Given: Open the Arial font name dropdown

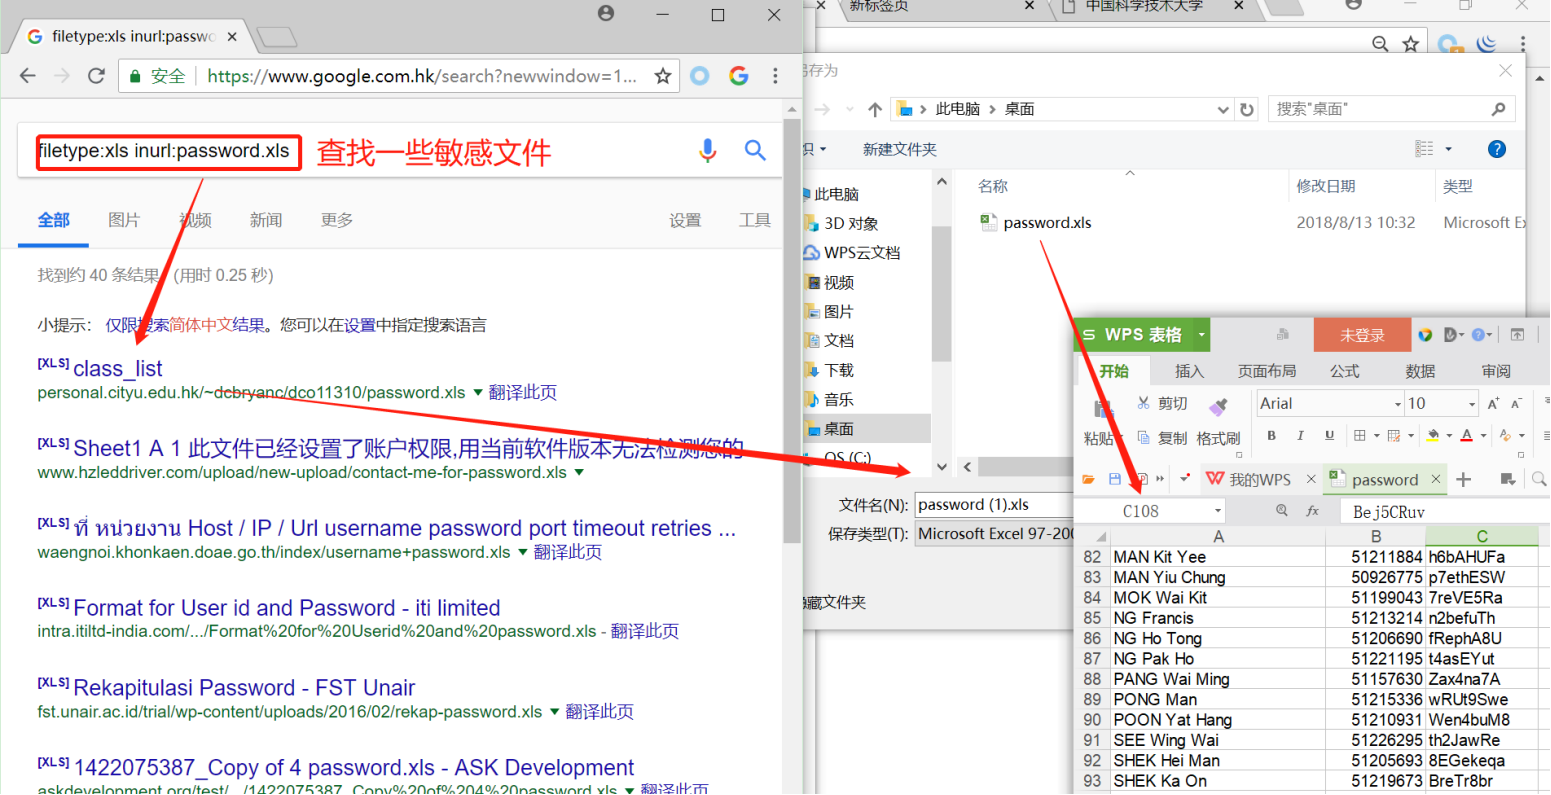Looking at the screenshot, I should (x=1397, y=404).
